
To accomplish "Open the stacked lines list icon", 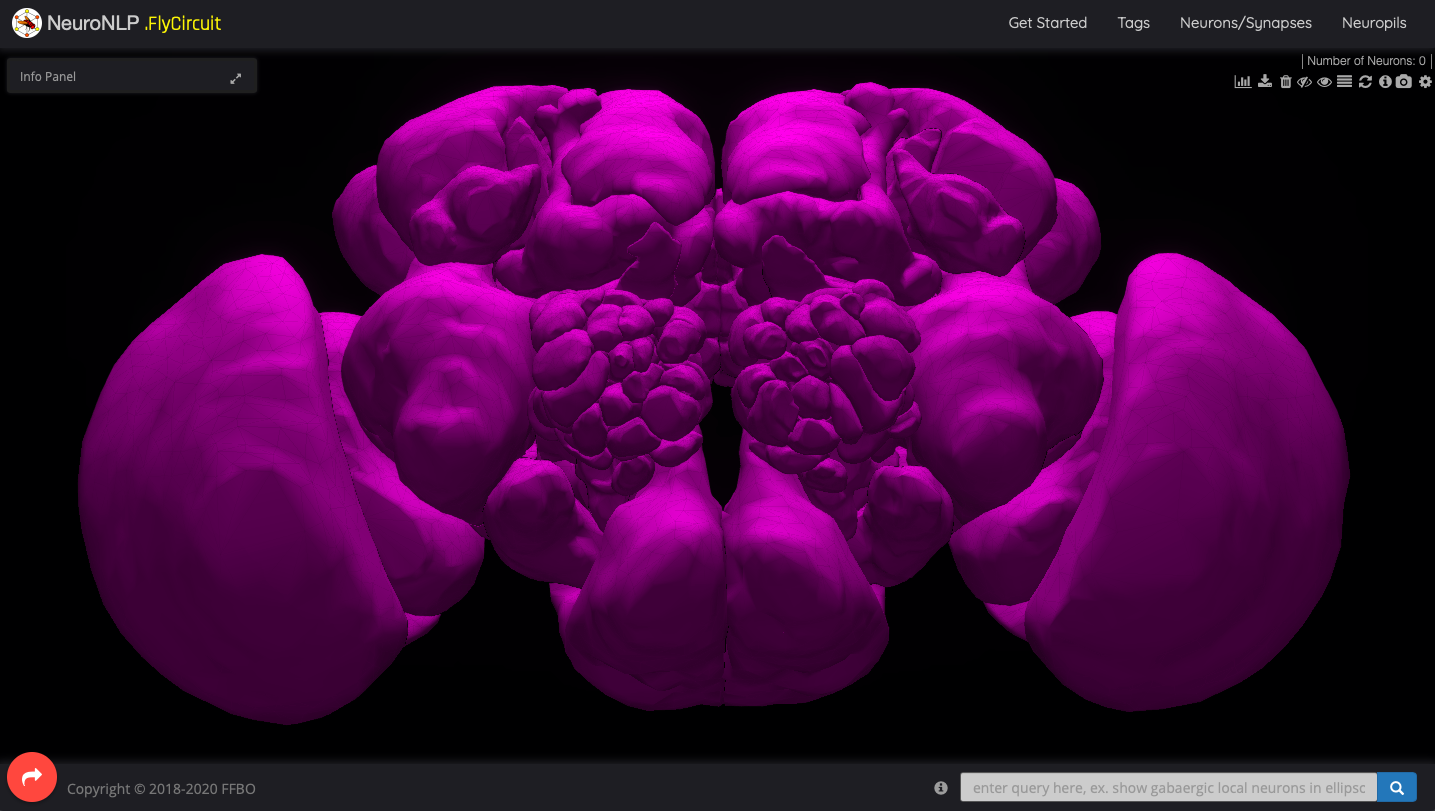I will pyautogui.click(x=1344, y=81).
